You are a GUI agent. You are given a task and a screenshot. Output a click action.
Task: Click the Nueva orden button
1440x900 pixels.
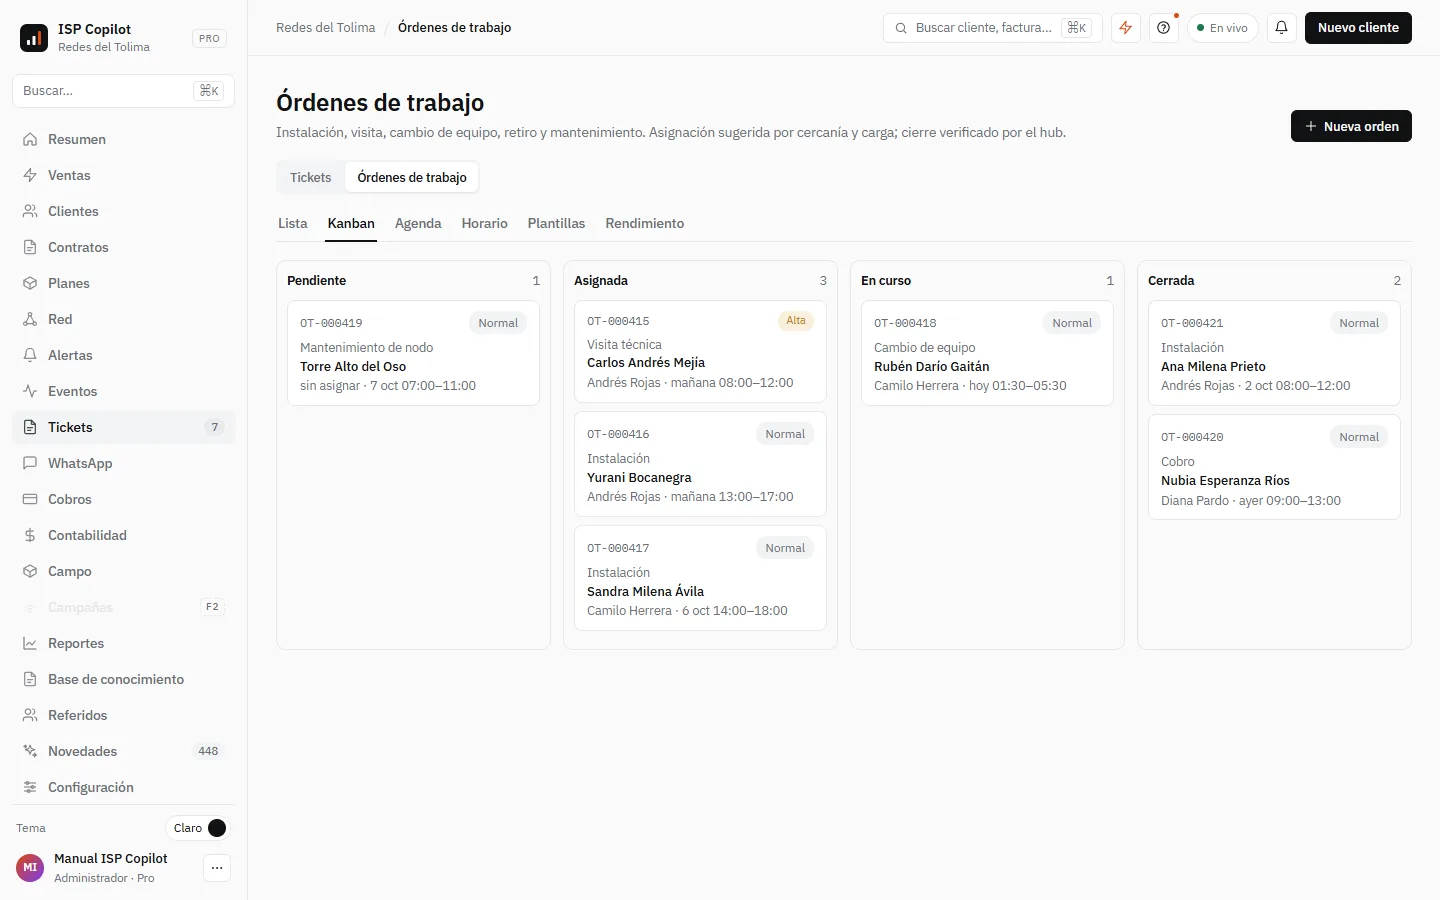tap(1351, 126)
